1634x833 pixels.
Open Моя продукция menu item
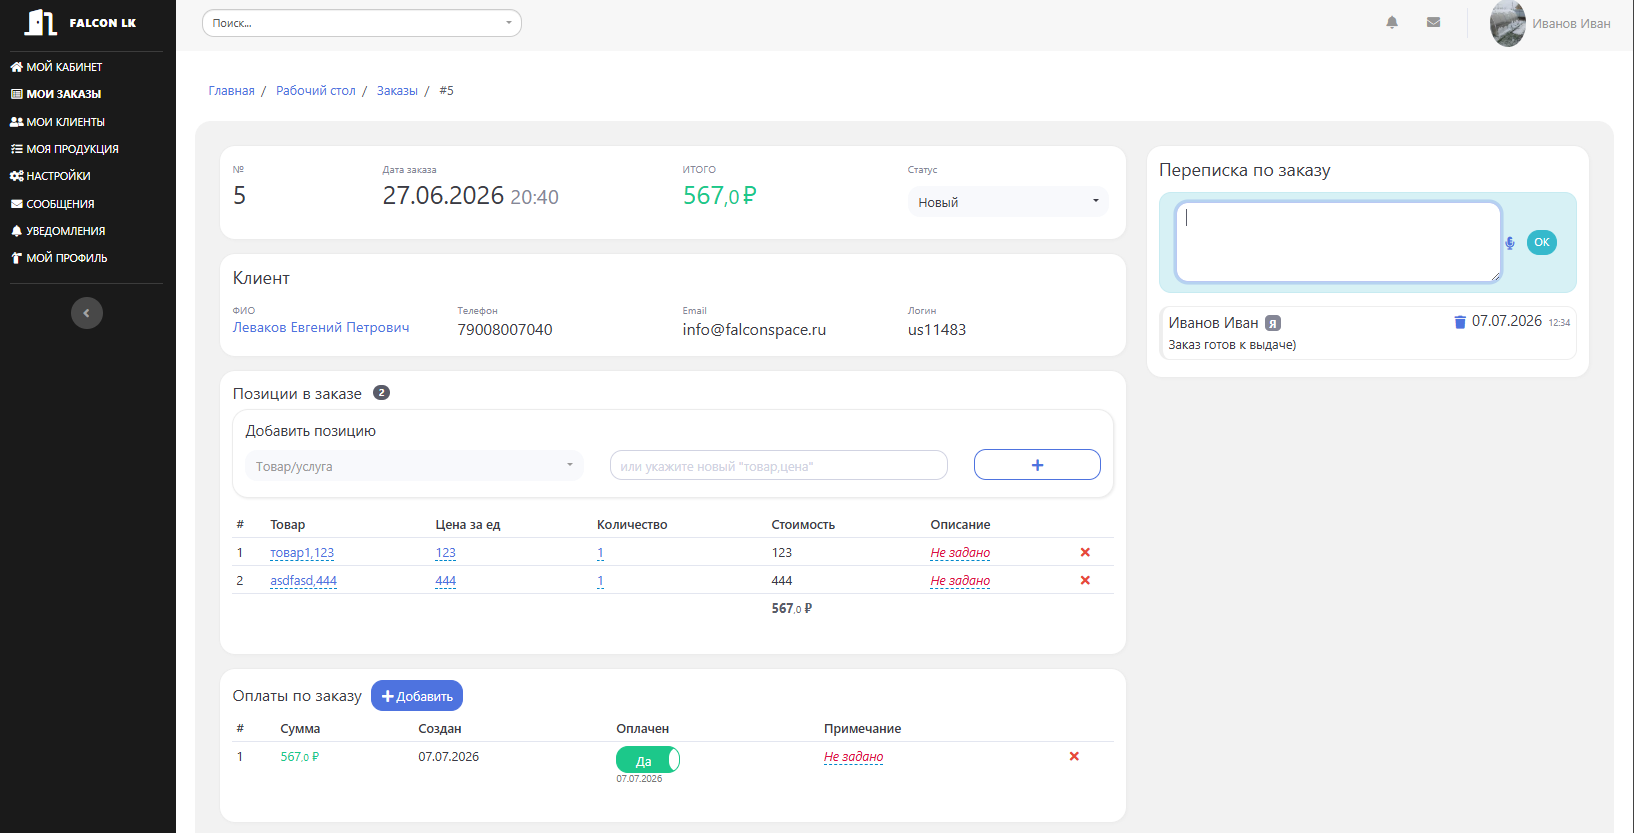point(64,149)
